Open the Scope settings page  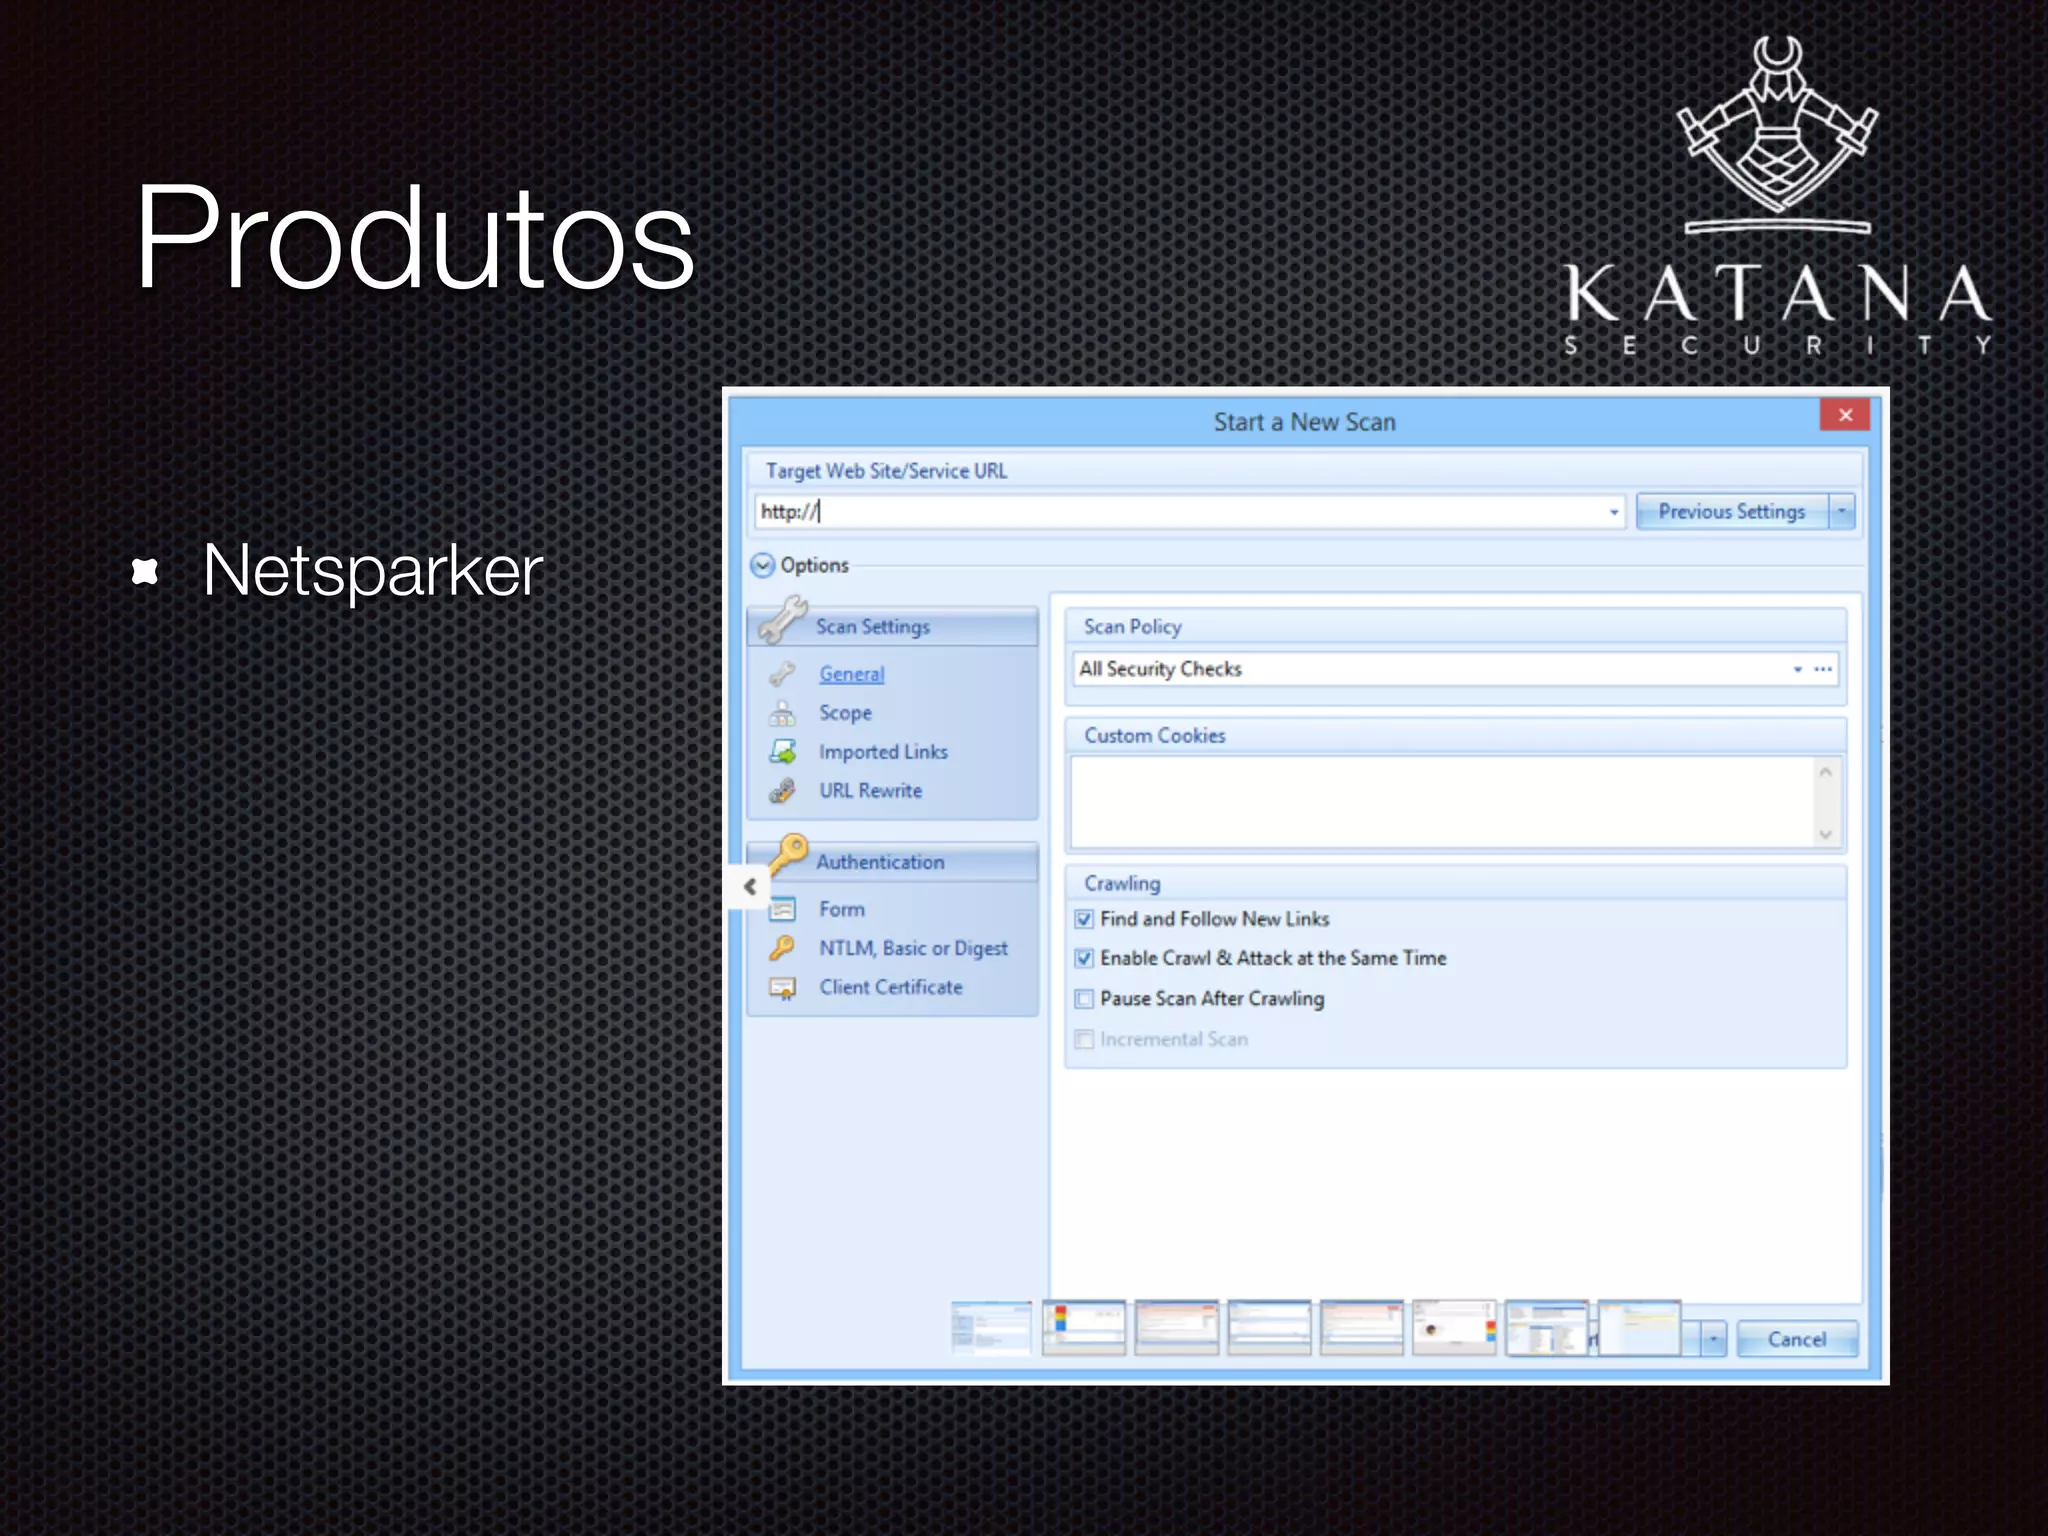[x=845, y=713]
